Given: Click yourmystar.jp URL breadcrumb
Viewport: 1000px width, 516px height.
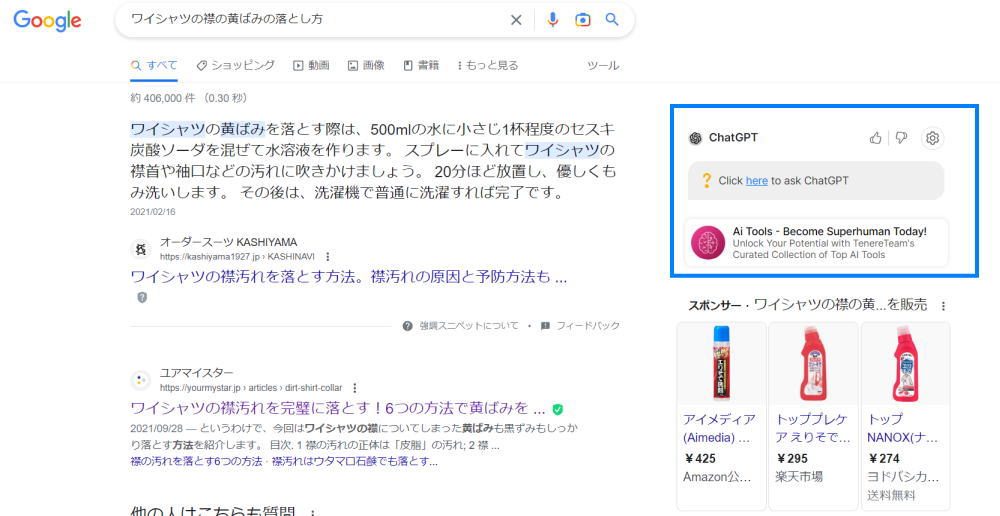Looking at the screenshot, I should pyautogui.click(x=251, y=388).
